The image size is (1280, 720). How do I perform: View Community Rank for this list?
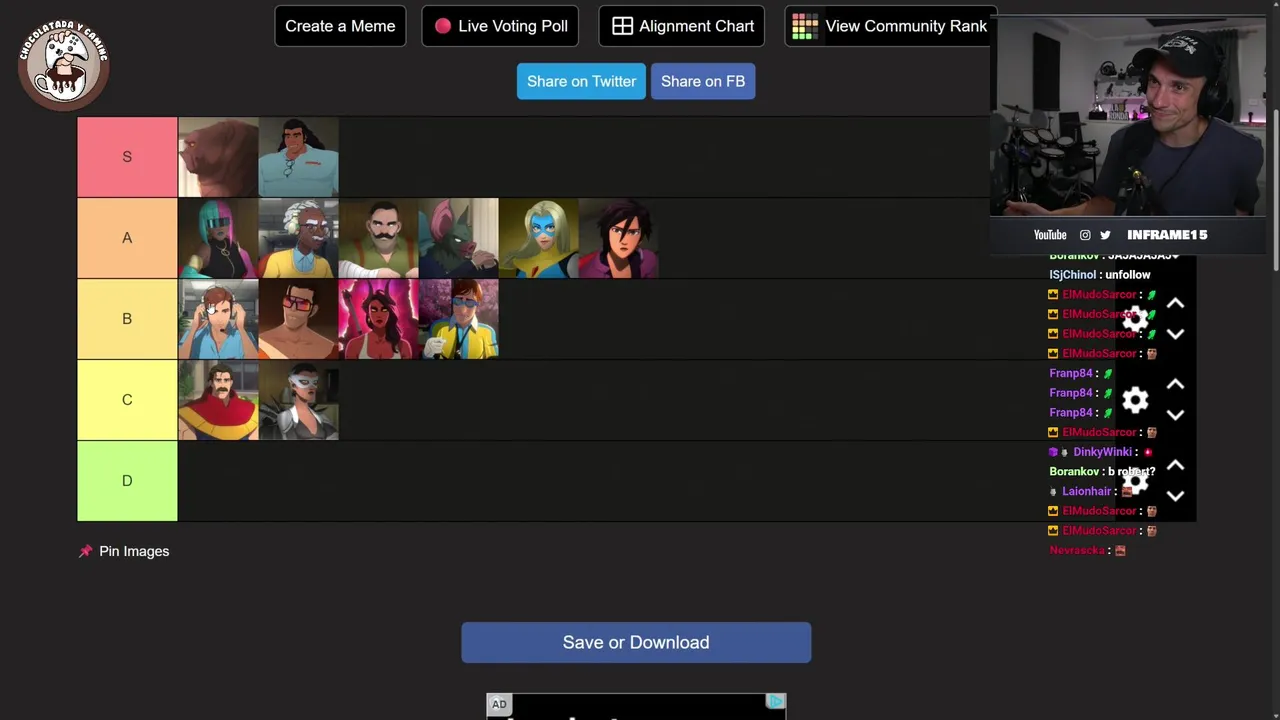tap(889, 26)
